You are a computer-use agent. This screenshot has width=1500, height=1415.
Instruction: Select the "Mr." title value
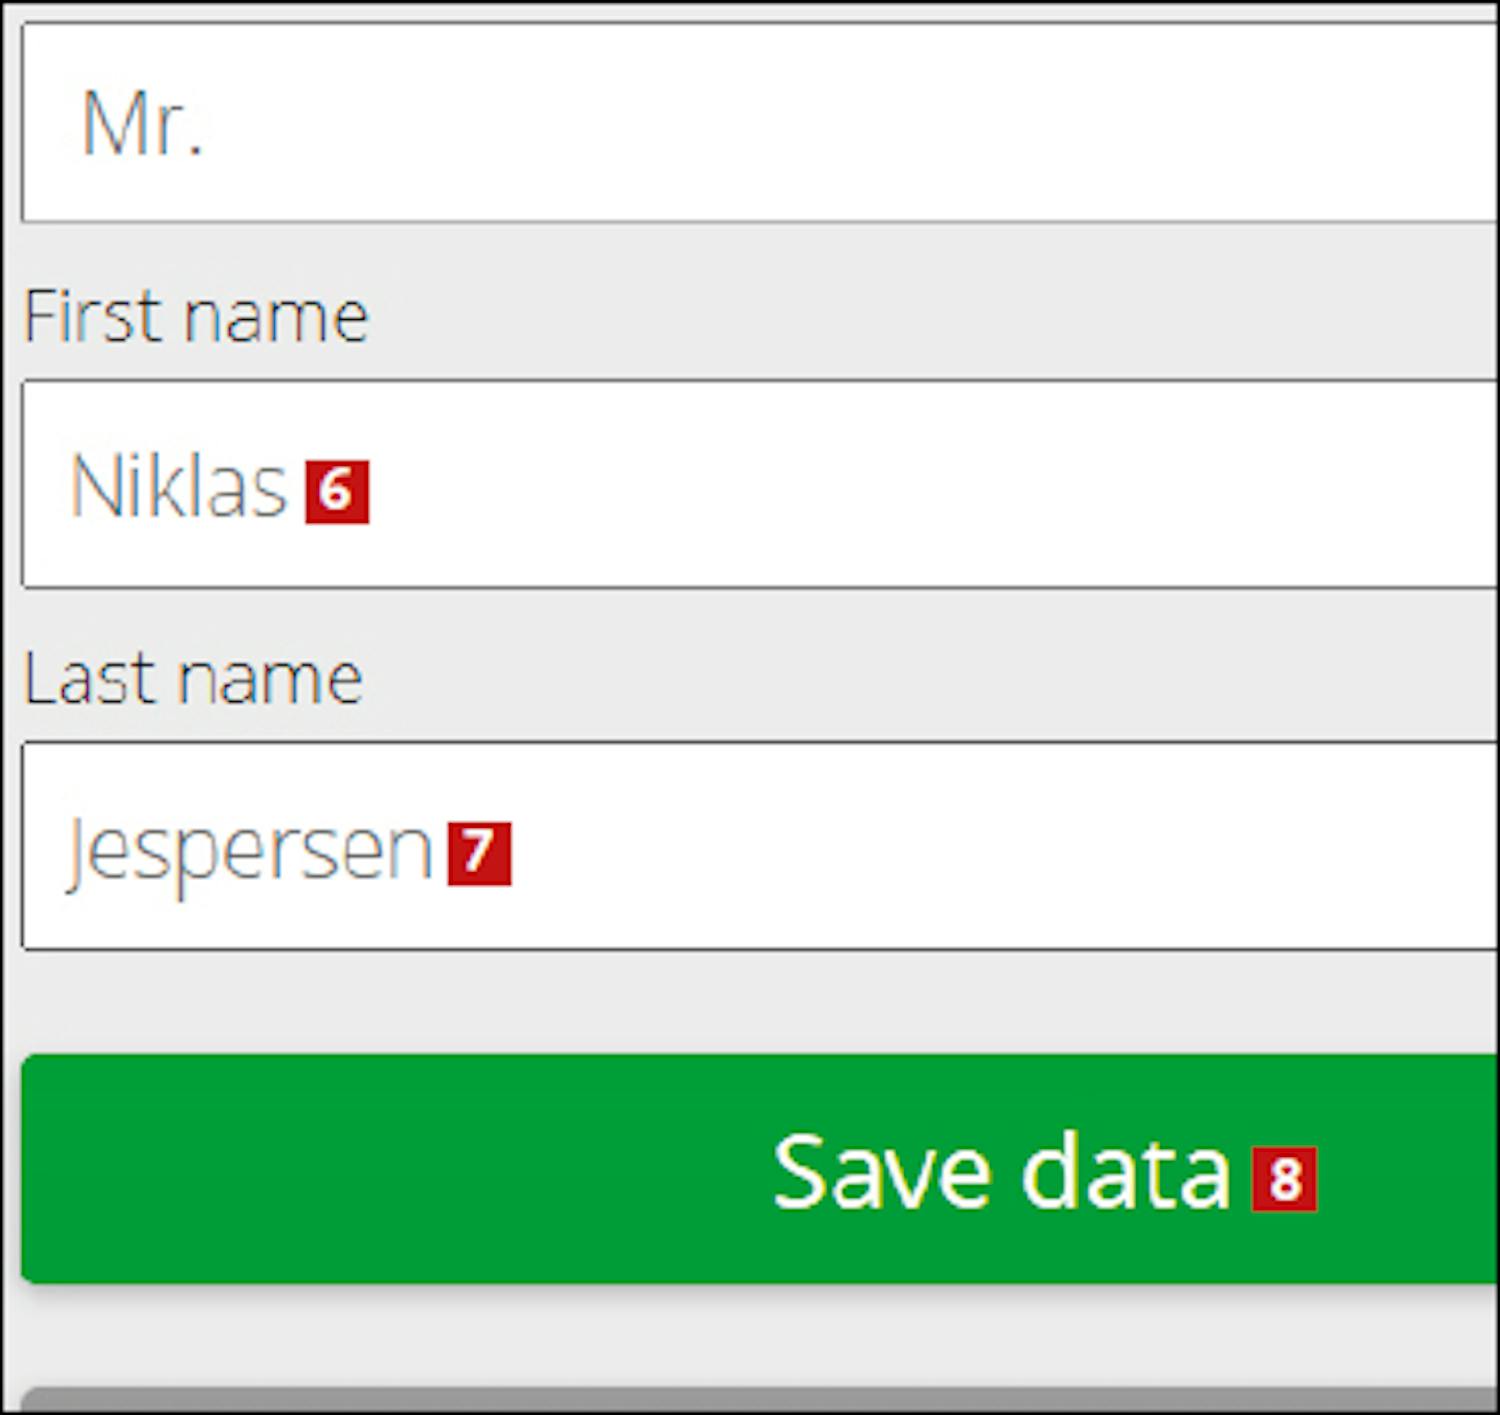pyautogui.click(x=142, y=124)
